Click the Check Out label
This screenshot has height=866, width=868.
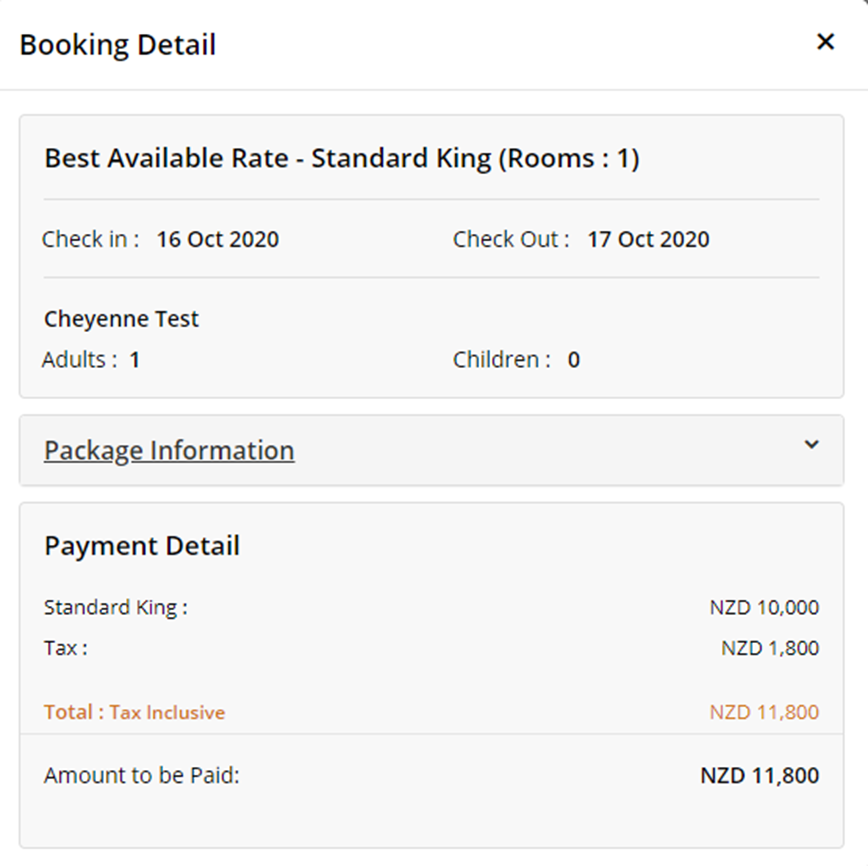[511, 240]
